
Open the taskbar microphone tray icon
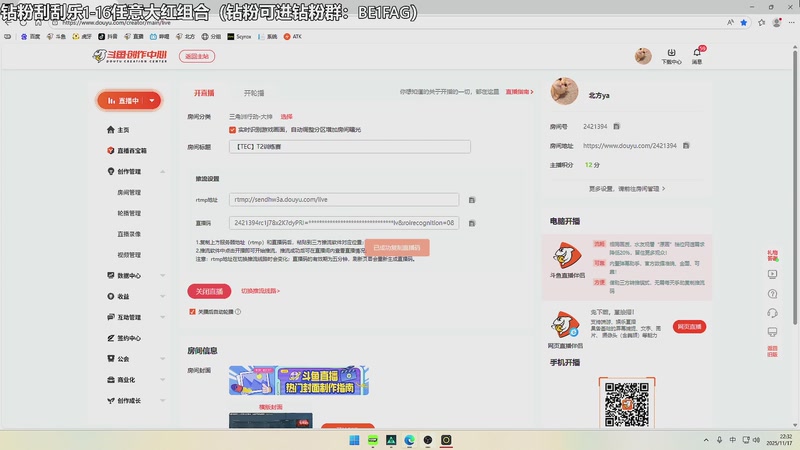(719, 440)
